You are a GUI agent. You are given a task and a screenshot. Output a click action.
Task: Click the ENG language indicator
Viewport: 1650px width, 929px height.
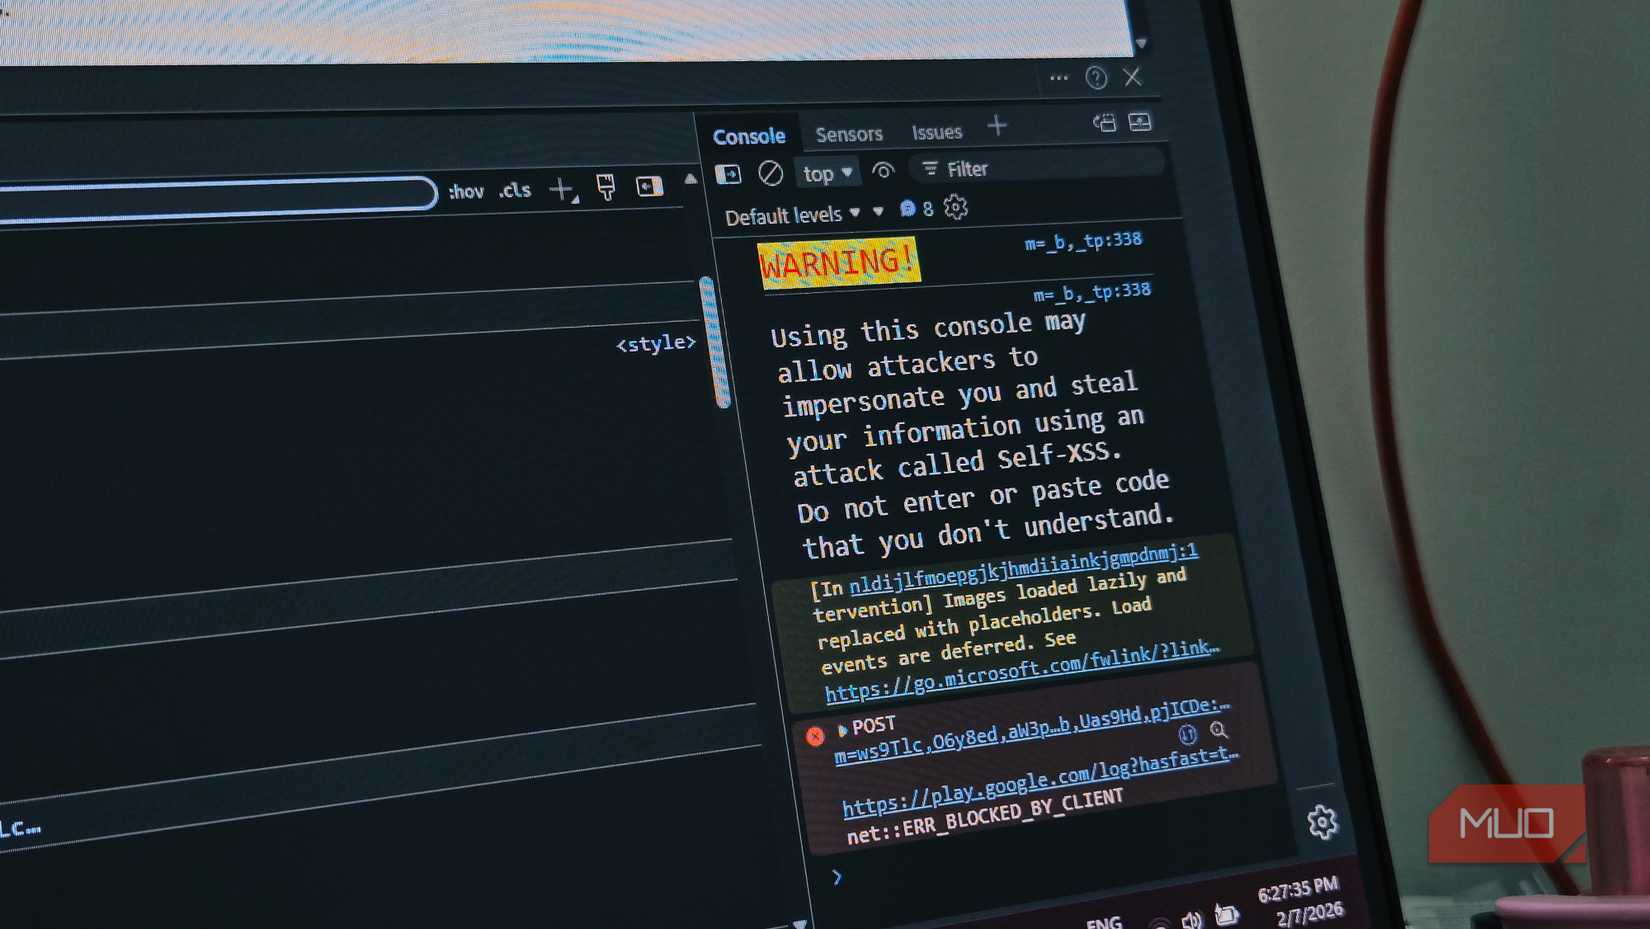point(1104,923)
